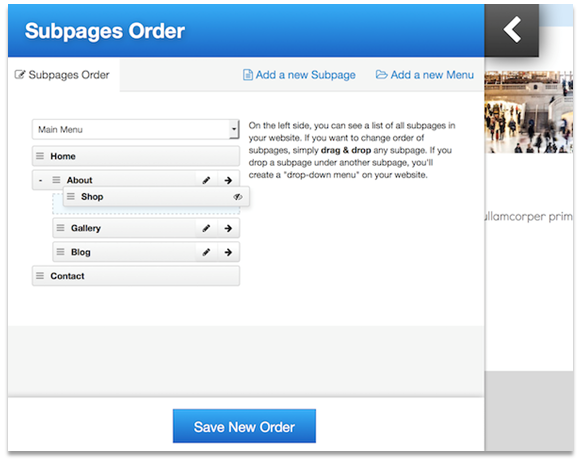Click the Home row drag handle icon
This screenshot has height=463, width=581.
[x=40, y=156]
